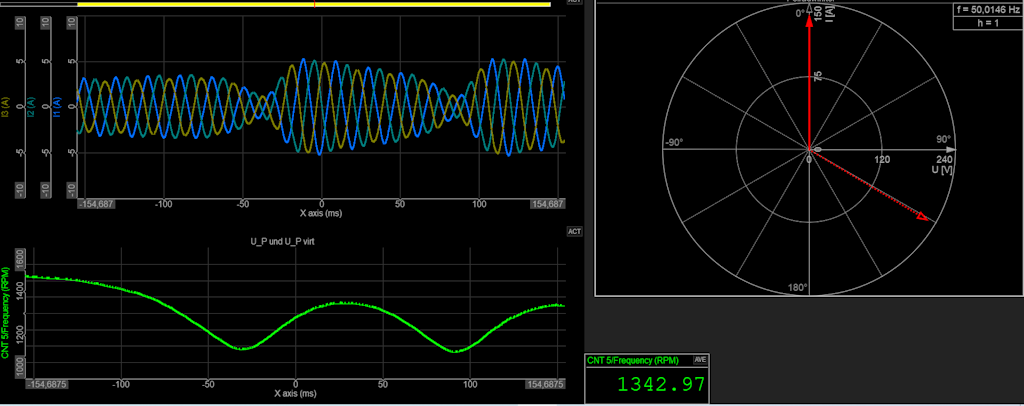Click the RPM graph X axis (ms) label
Image resolution: width=1024 pixels, height=406 pixels.
[296, 394]
